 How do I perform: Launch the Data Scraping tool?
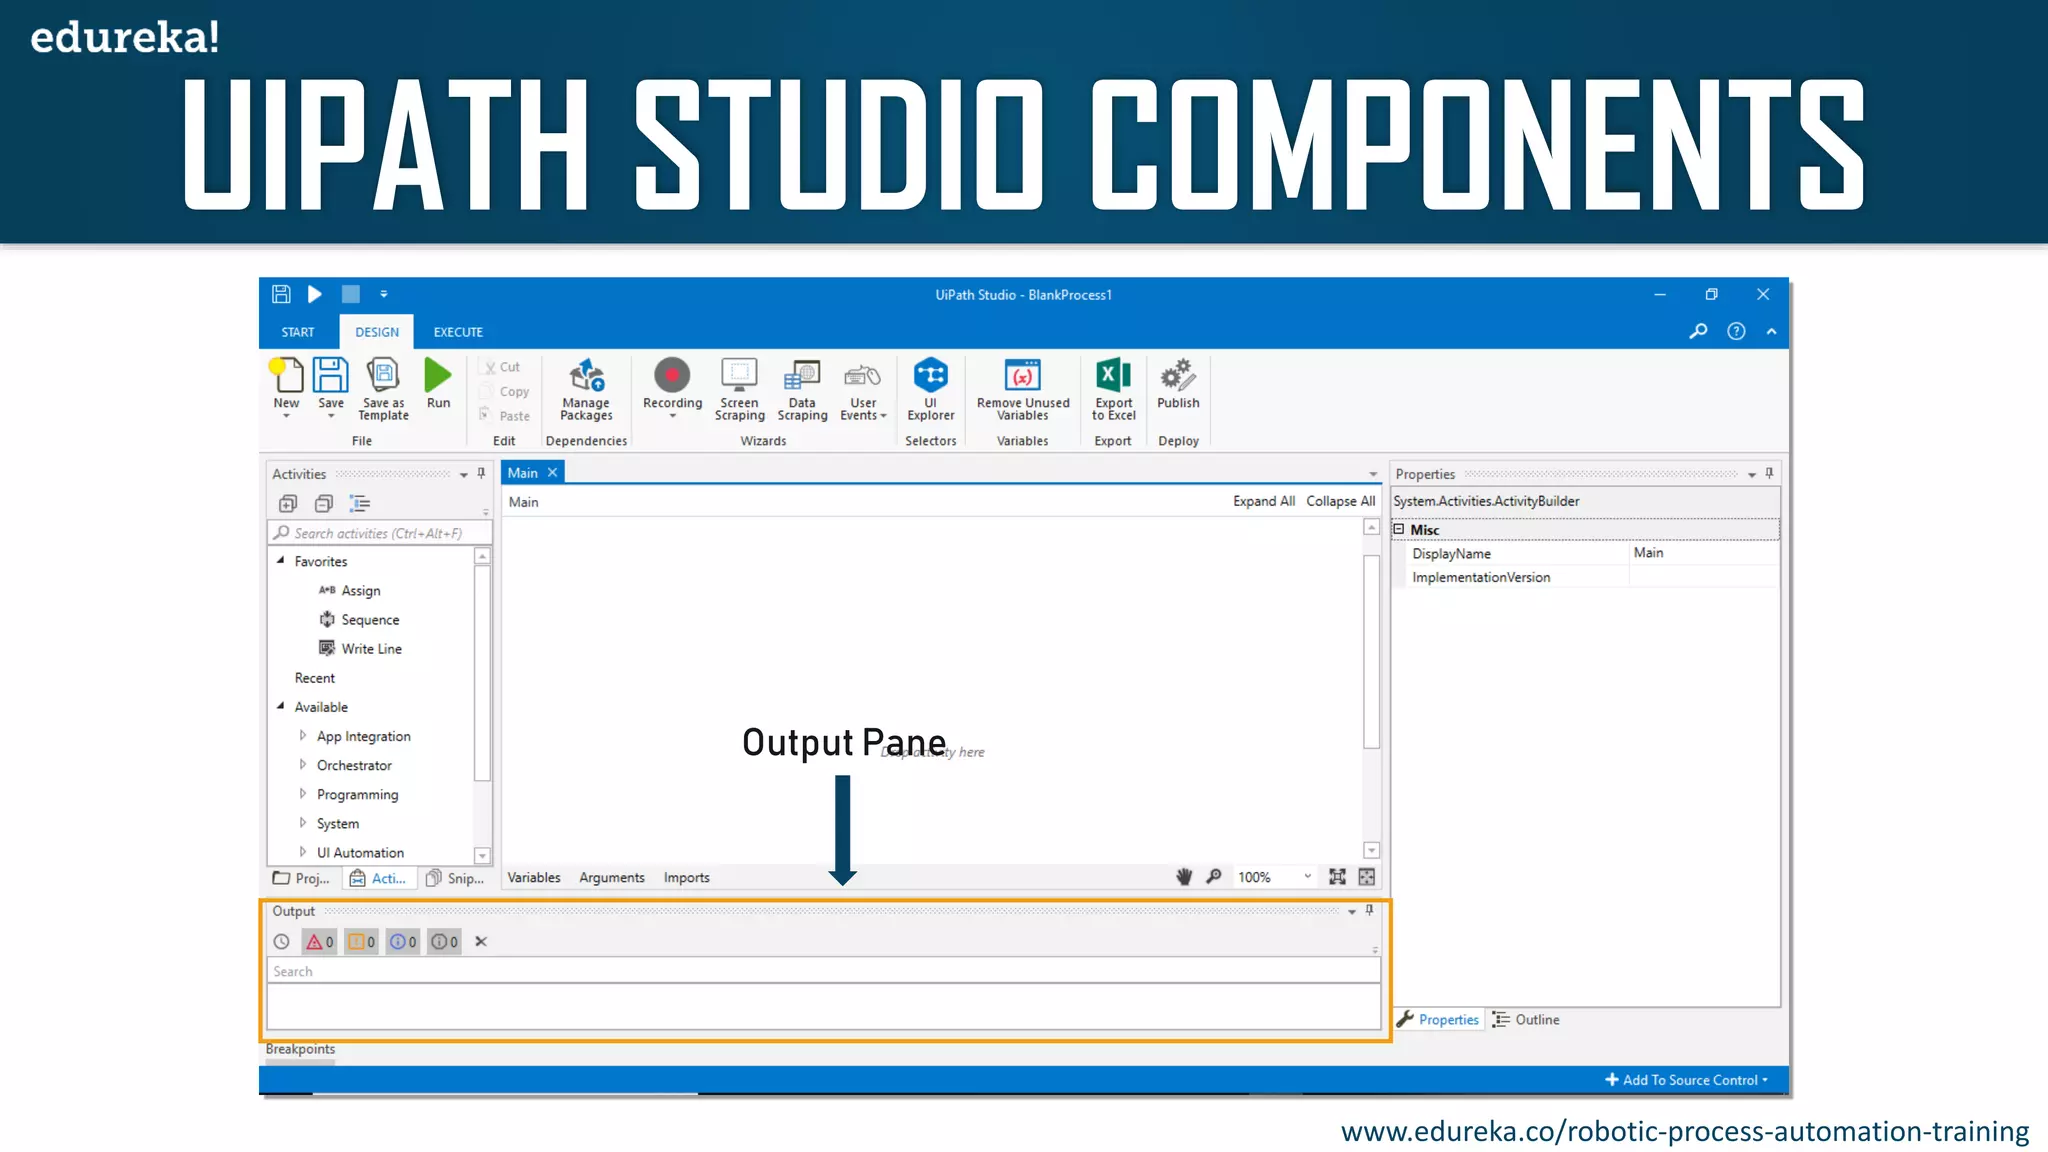pos(802,376)
